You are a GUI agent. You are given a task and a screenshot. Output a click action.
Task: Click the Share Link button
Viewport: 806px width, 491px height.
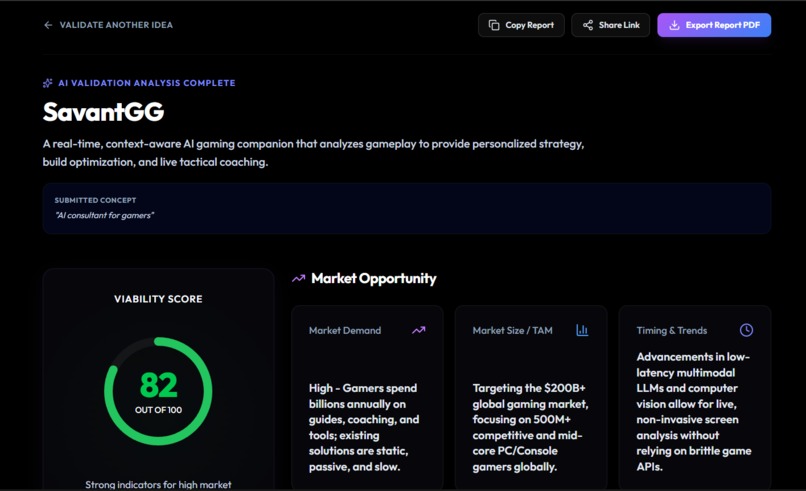coord(611,25)
